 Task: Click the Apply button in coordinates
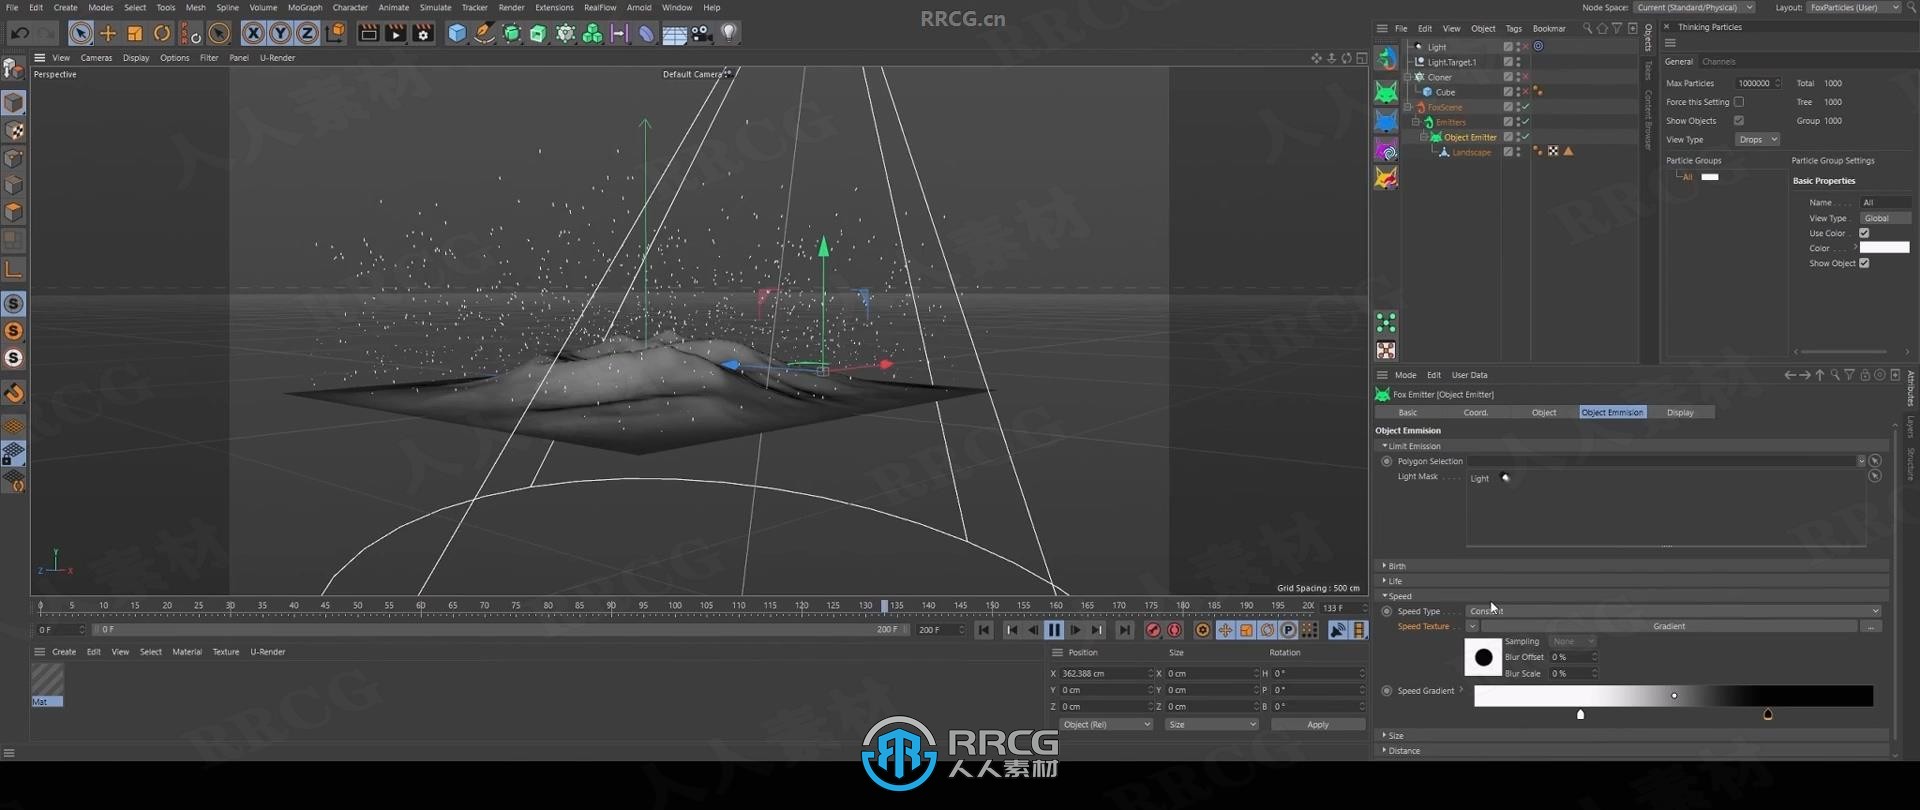pyautogui.click(x=1318, y=724)
